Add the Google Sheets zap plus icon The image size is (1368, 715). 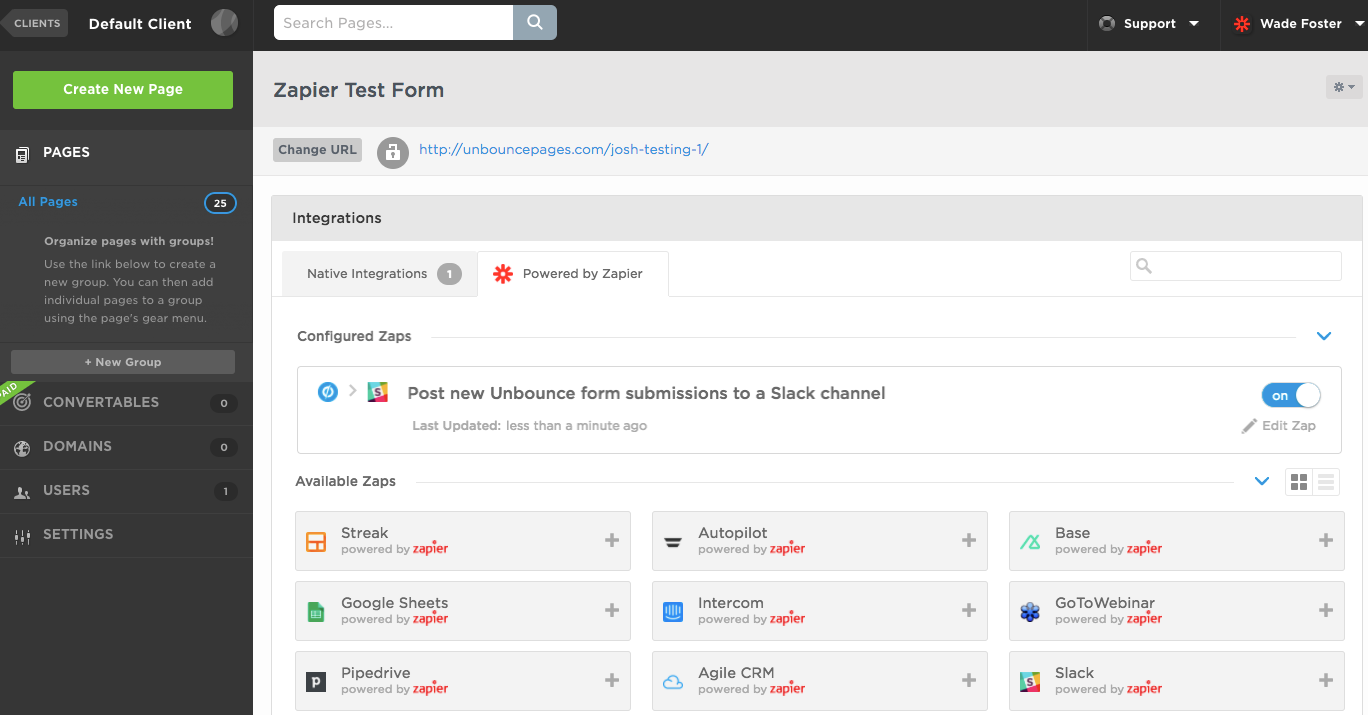tap(612, 610)
